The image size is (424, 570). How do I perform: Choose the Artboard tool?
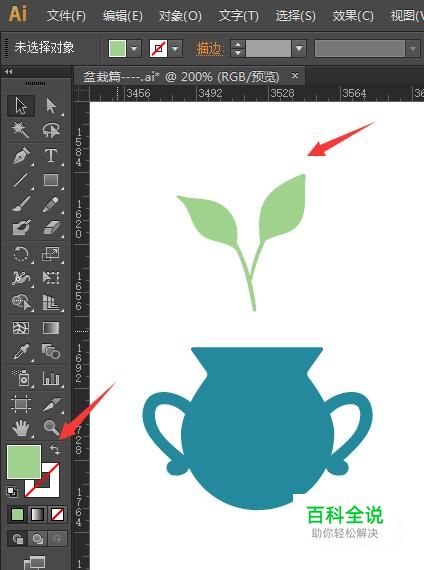[21, 404]
